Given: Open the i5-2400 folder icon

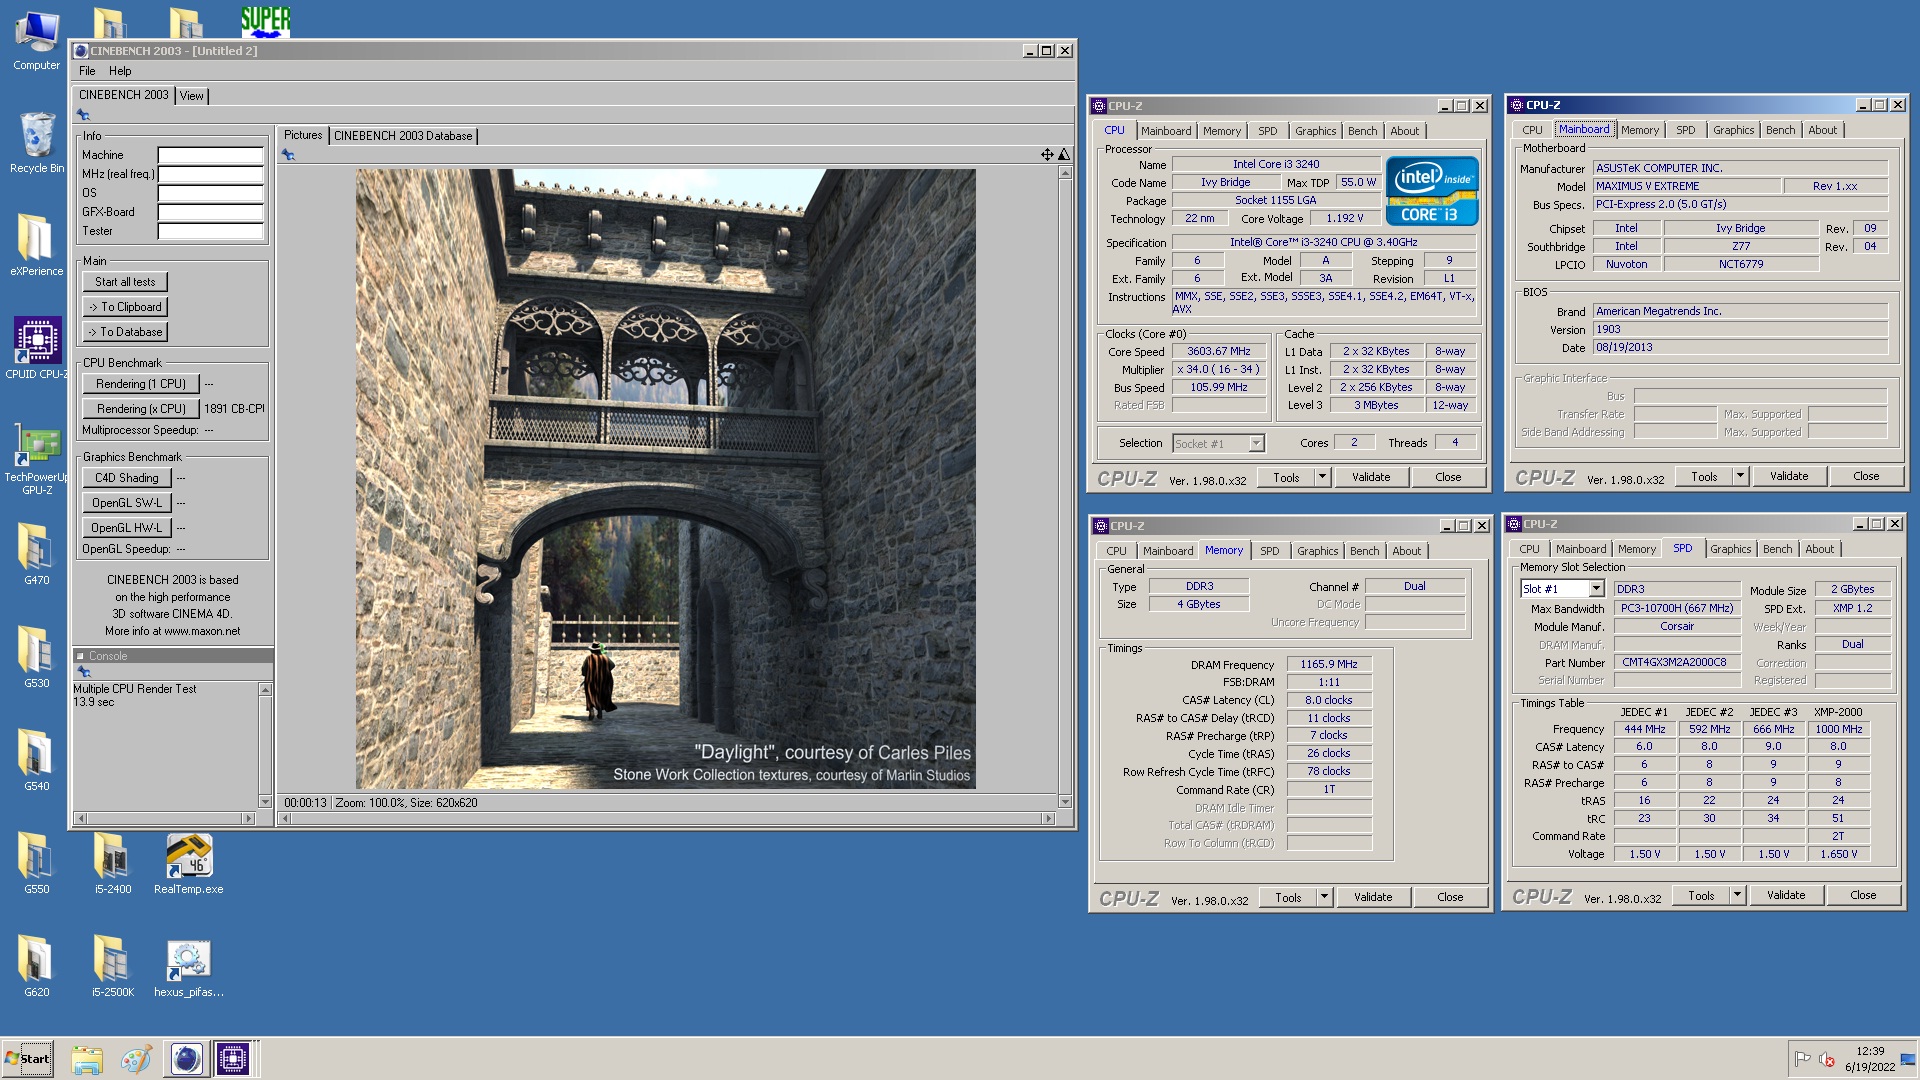Looking at the screenshot, I should 112,862.
